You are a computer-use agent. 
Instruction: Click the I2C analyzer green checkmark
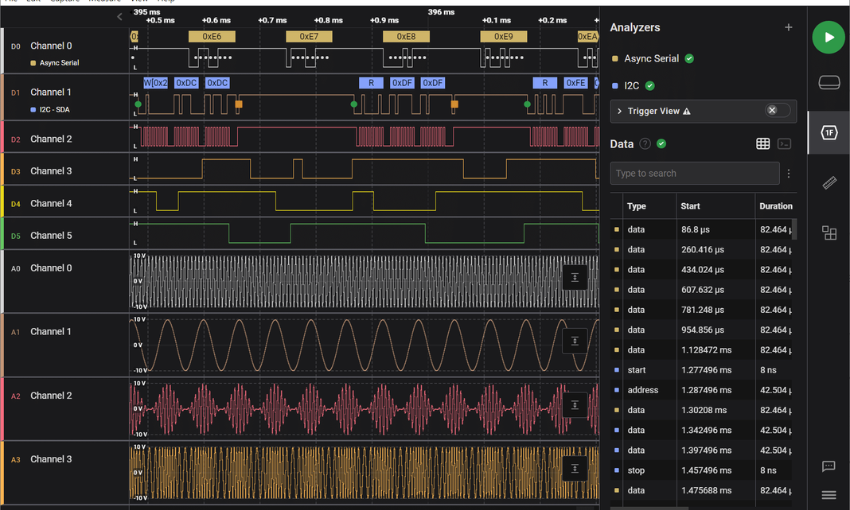tap(650, 86)
